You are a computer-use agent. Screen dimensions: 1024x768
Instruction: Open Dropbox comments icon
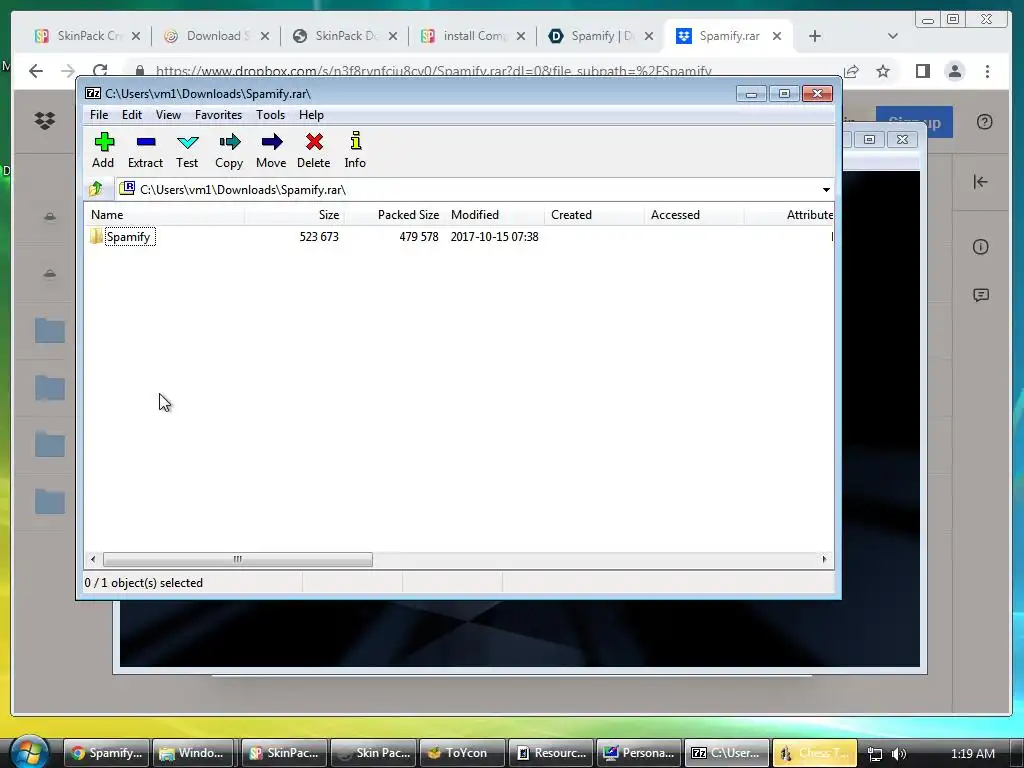[x=980, y=295]
